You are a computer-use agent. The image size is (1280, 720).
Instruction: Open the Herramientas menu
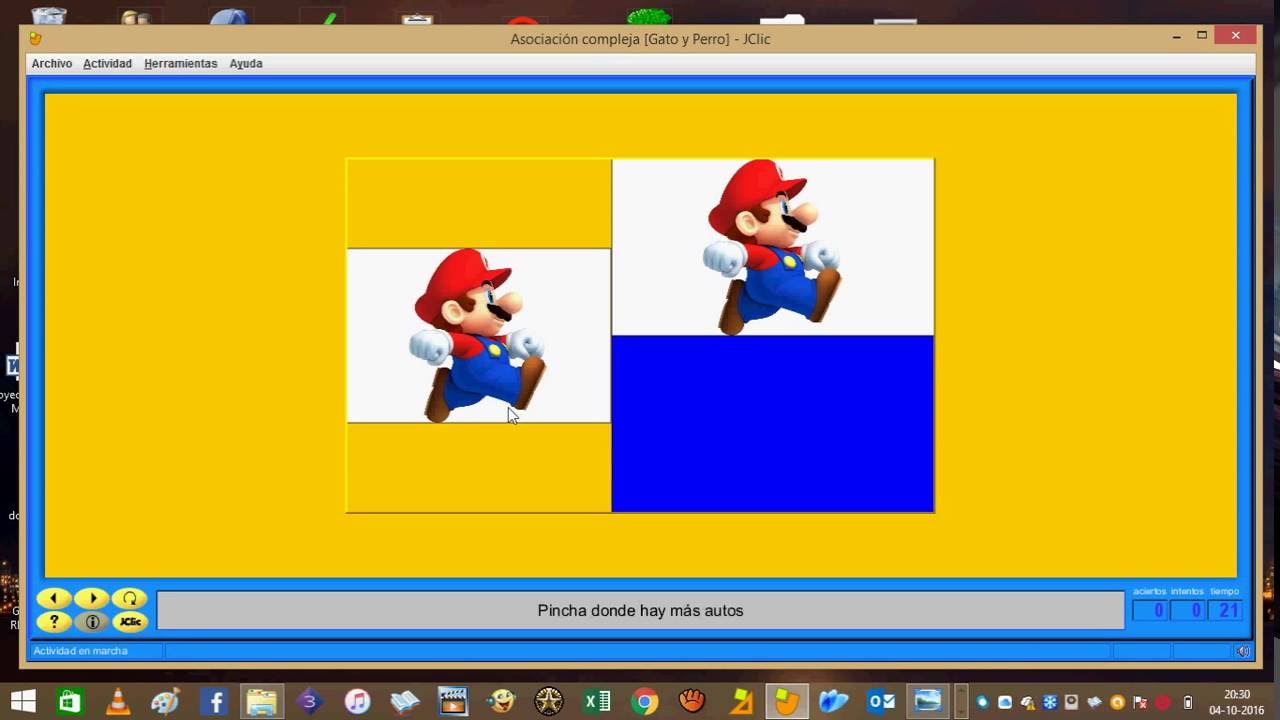[180, 63]
